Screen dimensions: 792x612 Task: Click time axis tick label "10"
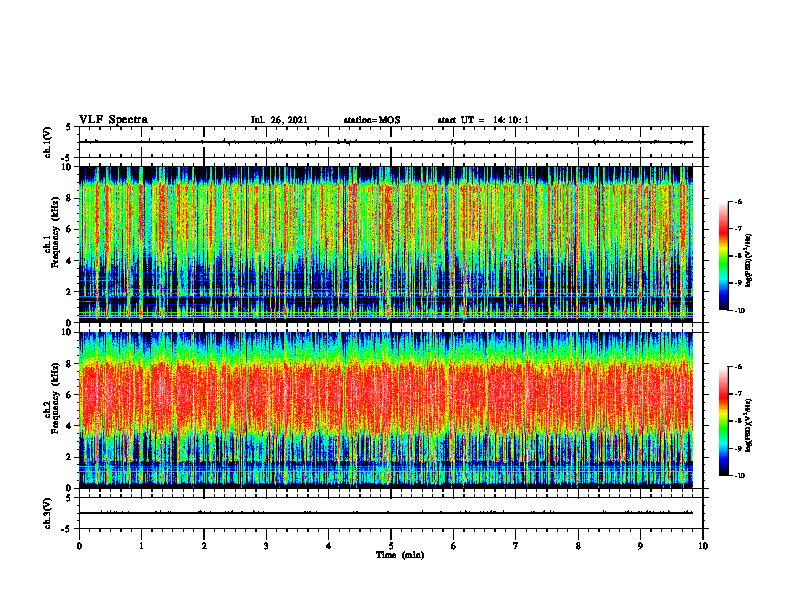coord(703,546)
